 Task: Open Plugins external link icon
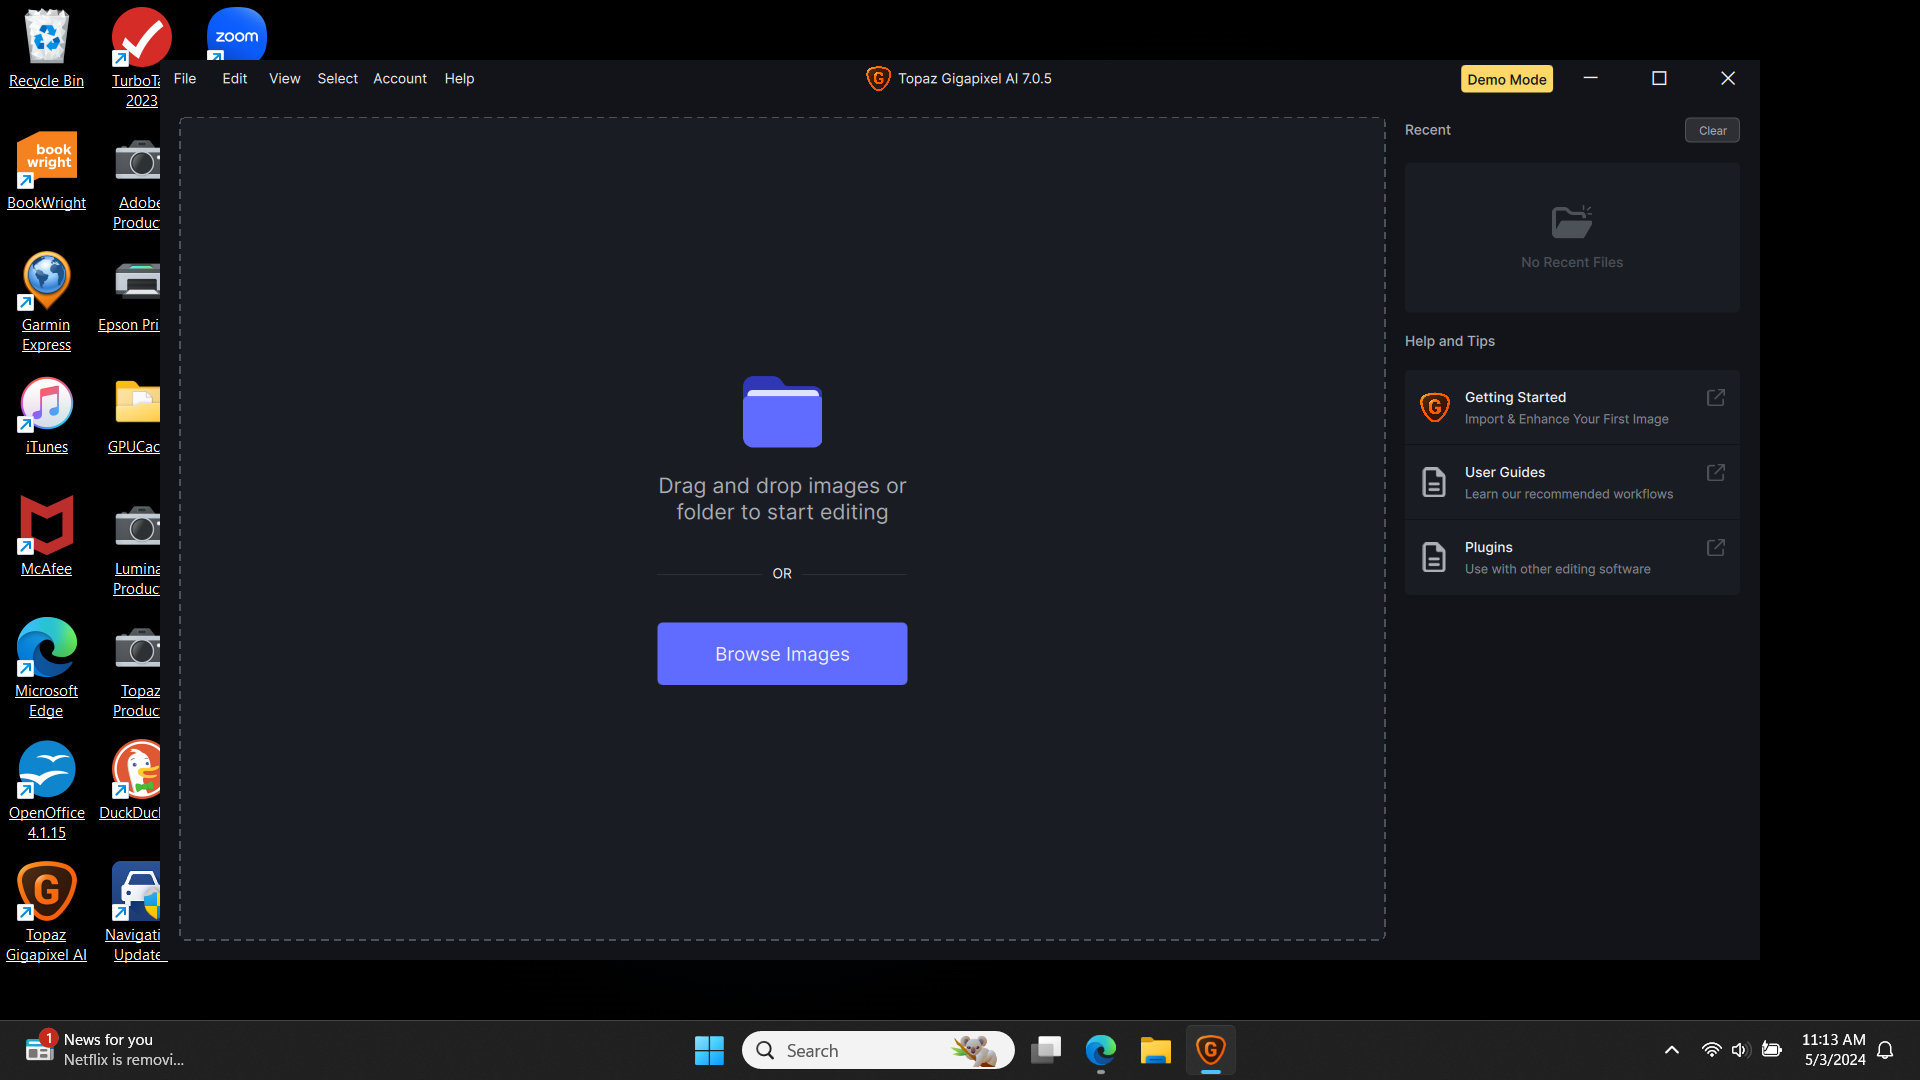click(x=1715, y=548)
